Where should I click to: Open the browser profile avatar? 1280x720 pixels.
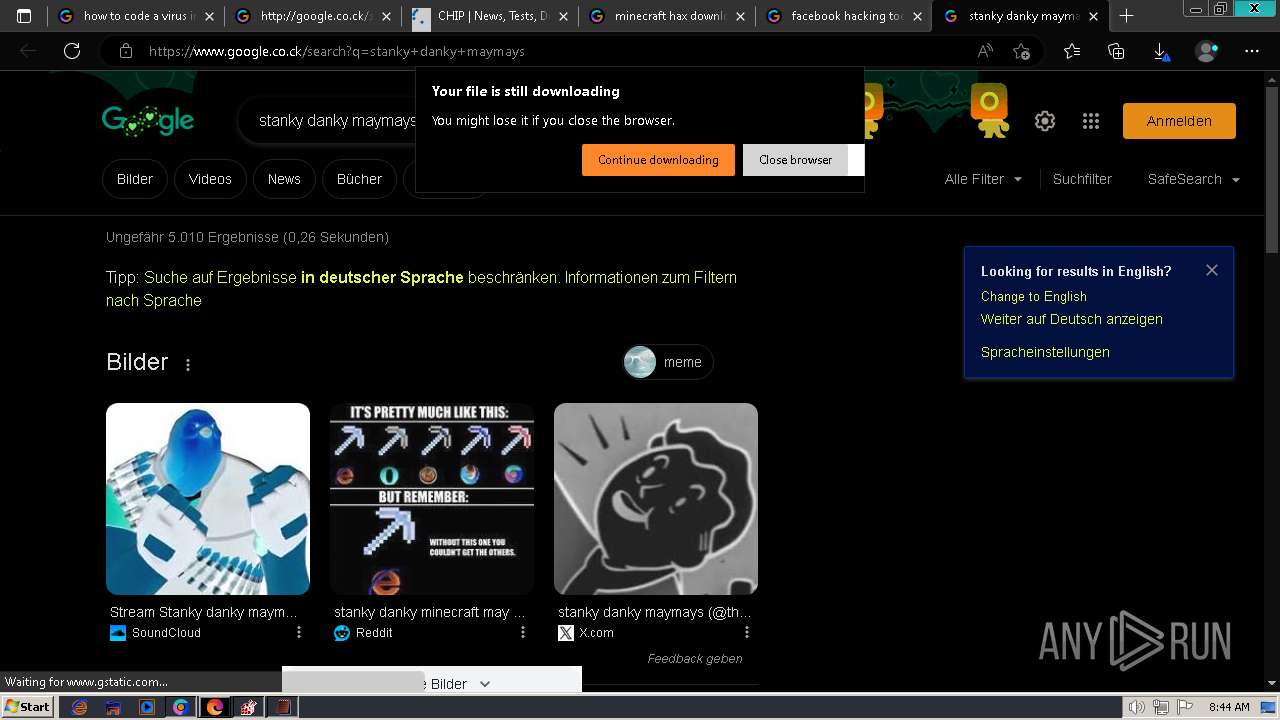point(1207,51)
